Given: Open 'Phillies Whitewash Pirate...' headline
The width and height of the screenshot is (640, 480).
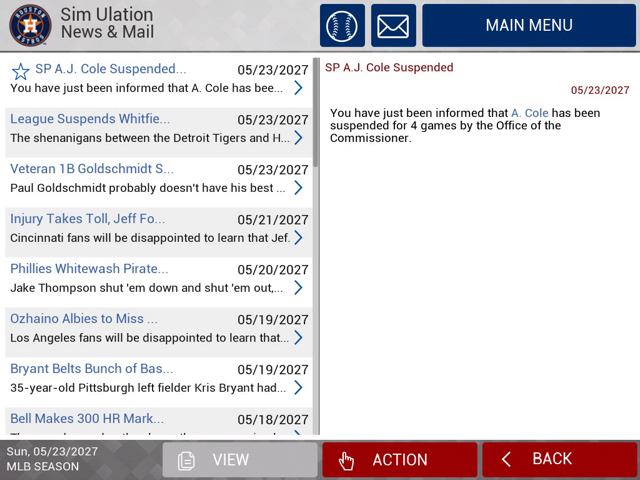Looking at the screenshot, I should click(89, 269).
